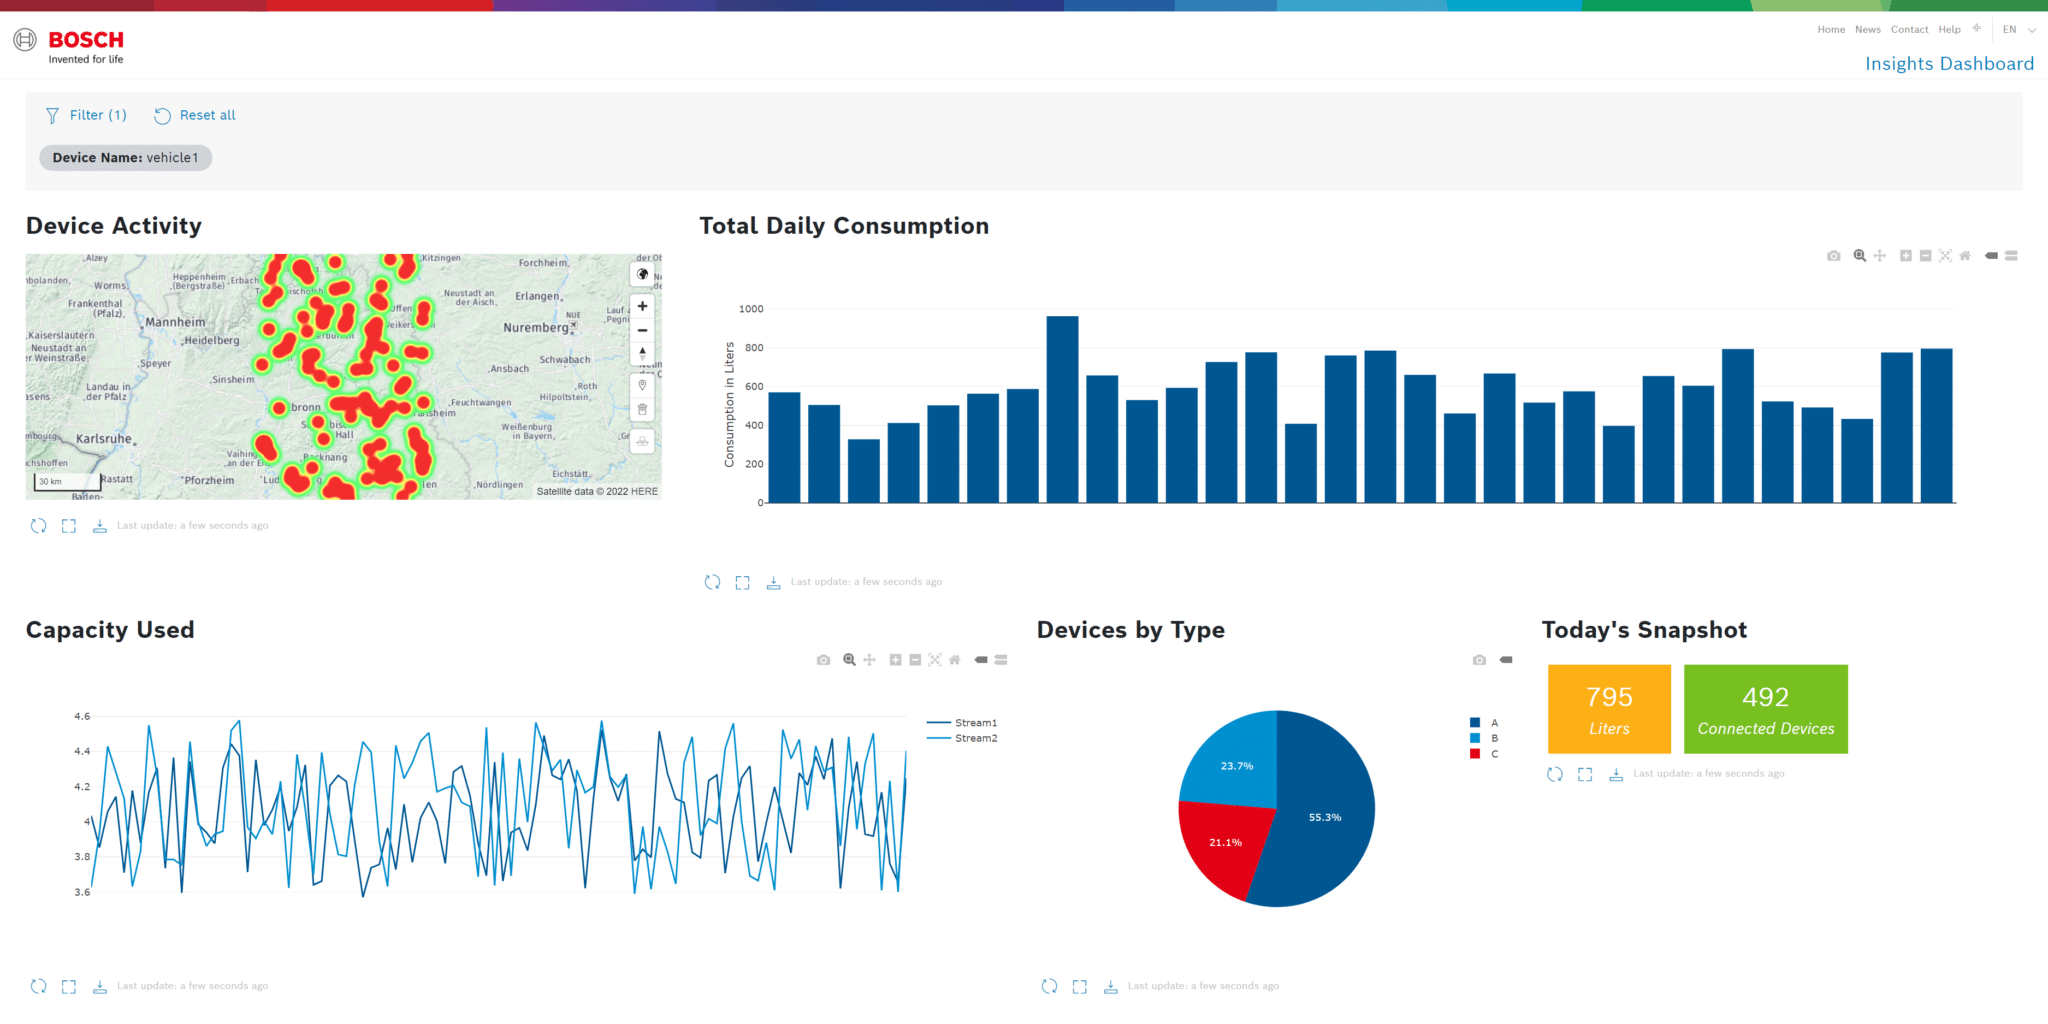
Task: Toggle satellite view with the globe icon on the map
Action: point(642,273)
